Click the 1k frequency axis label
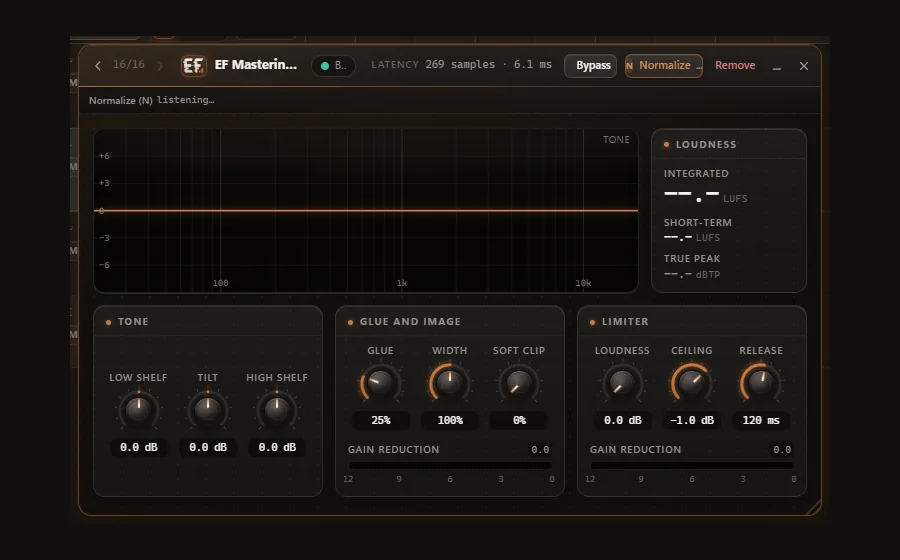 click(x=402, y=283)
